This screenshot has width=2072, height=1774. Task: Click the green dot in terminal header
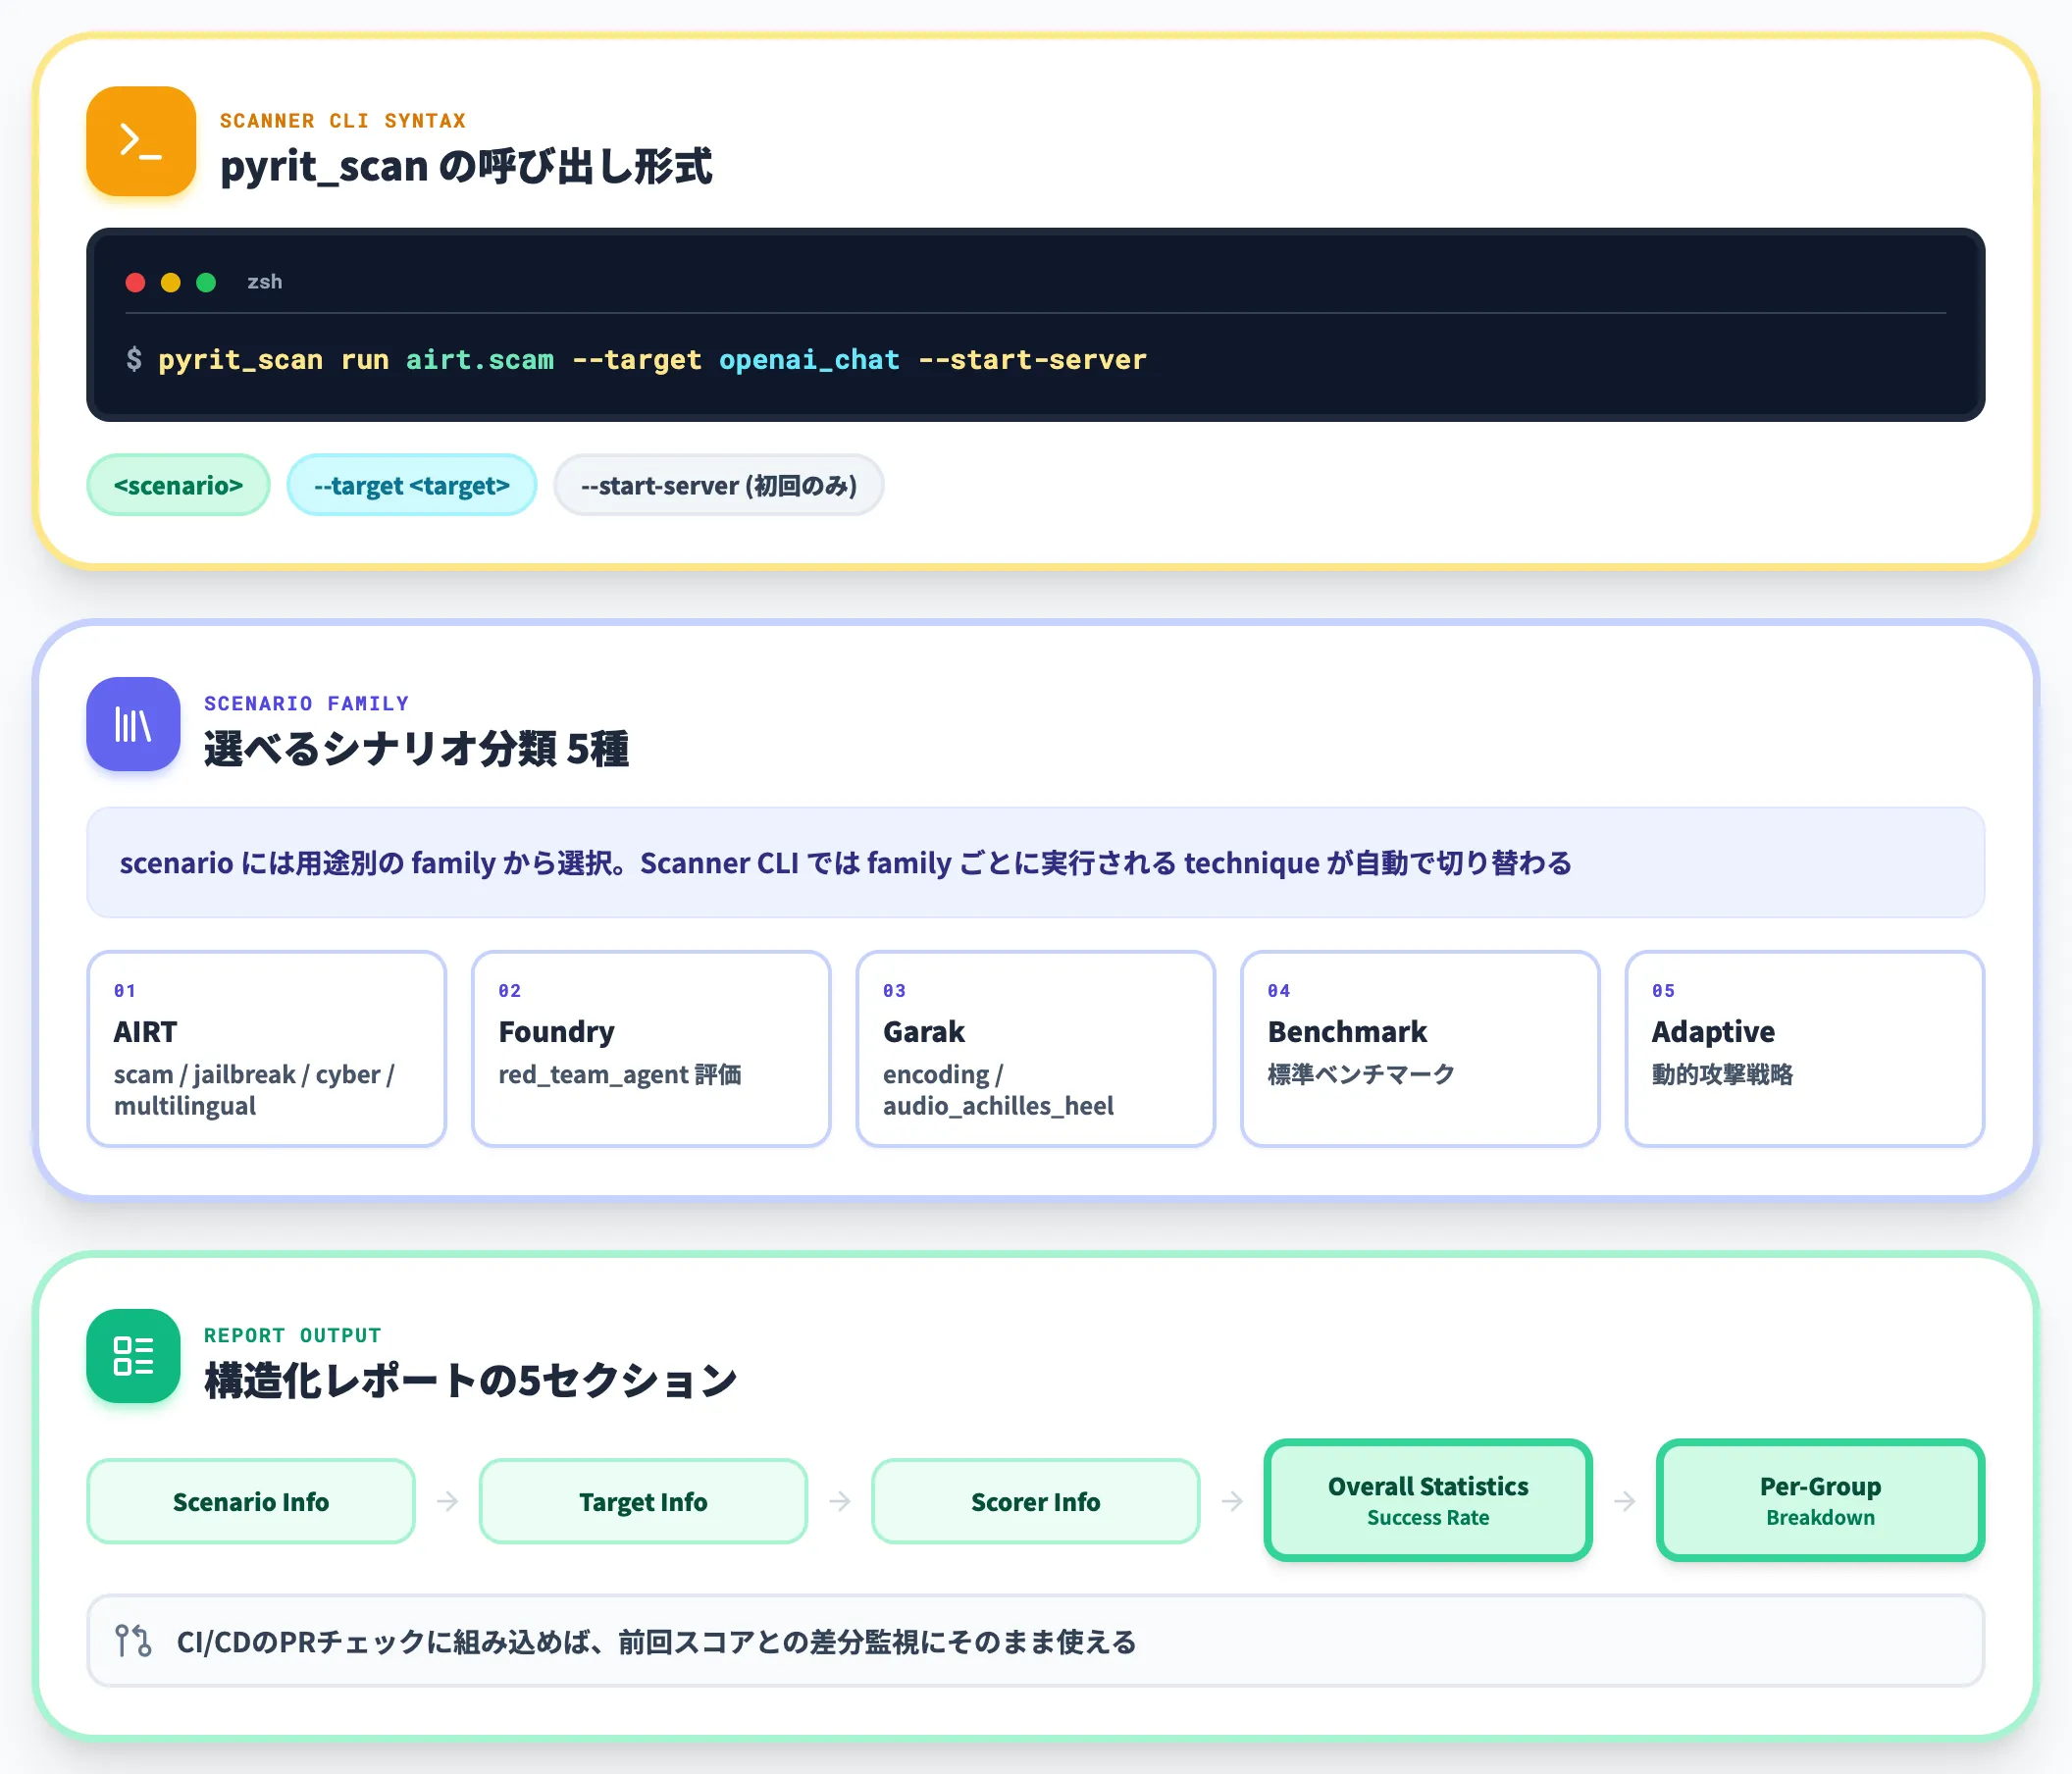point(206,282)
